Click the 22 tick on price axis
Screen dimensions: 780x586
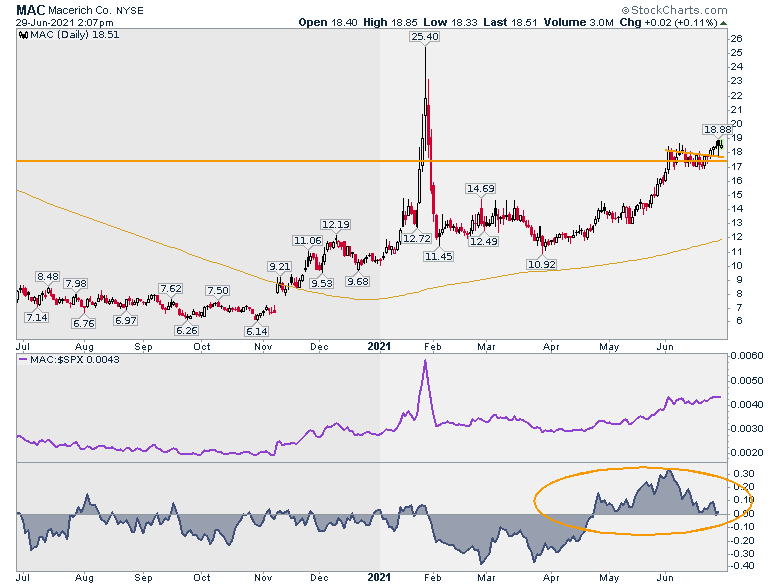click(x=737, y=96)
